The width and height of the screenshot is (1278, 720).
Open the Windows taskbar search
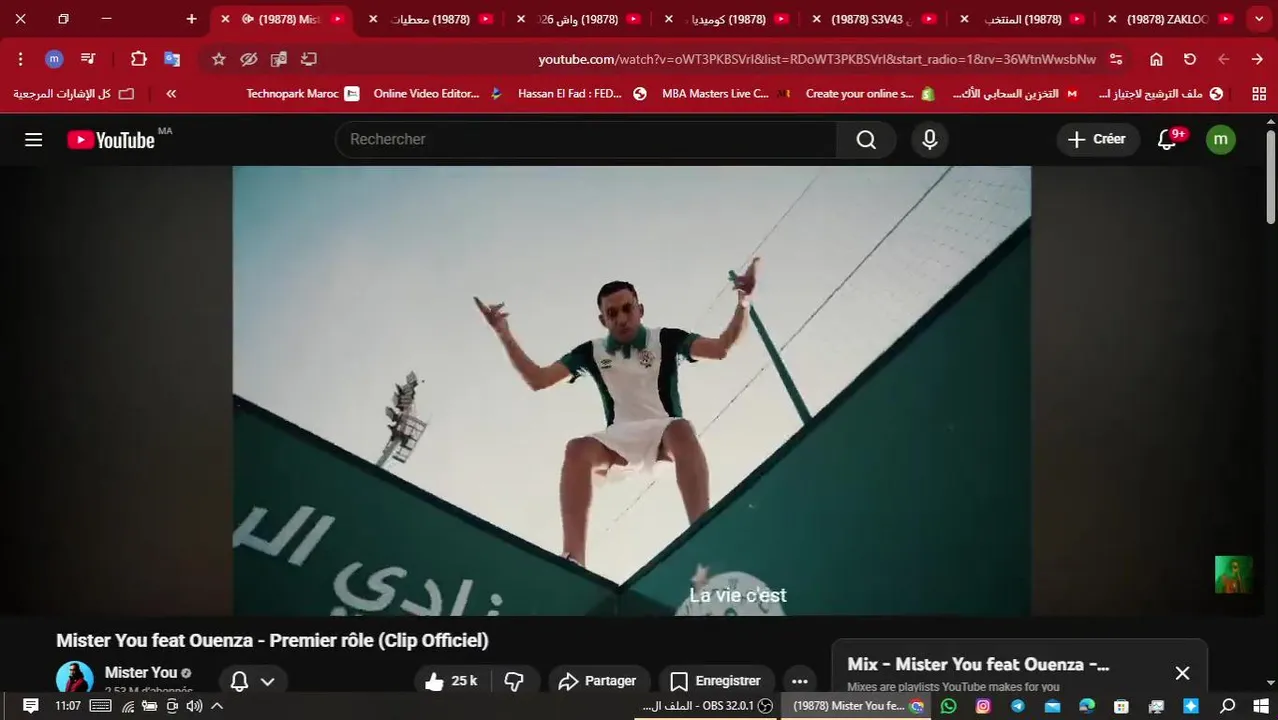(x=1228, y=706)
